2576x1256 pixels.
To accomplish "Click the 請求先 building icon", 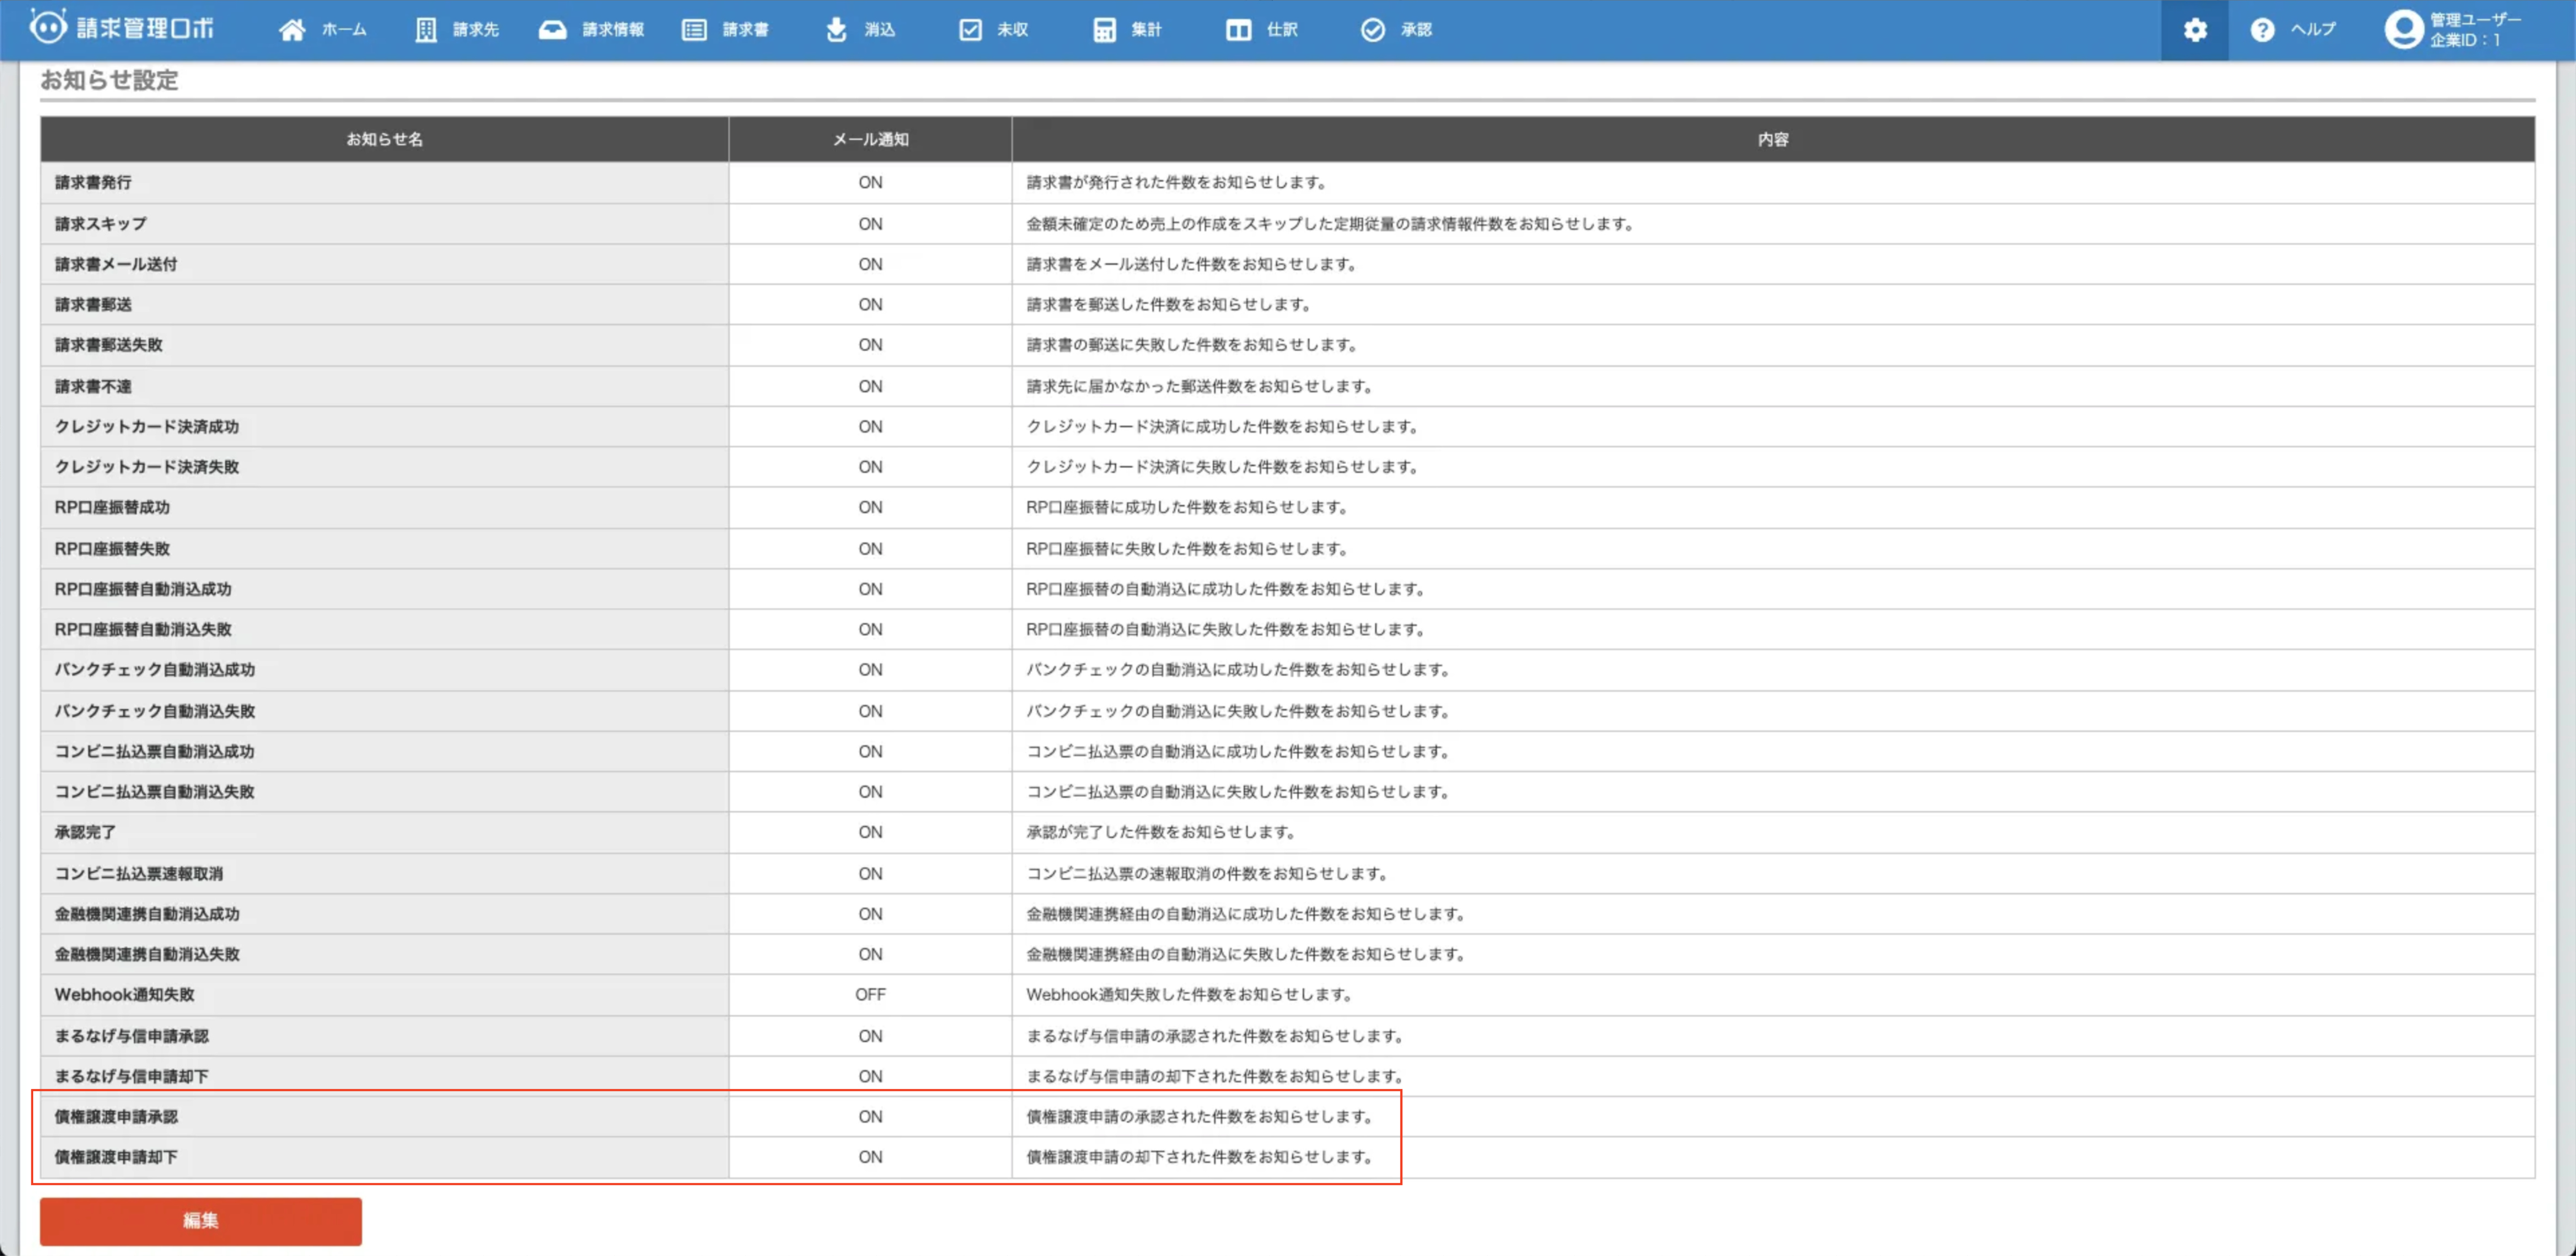I will 426,30.
